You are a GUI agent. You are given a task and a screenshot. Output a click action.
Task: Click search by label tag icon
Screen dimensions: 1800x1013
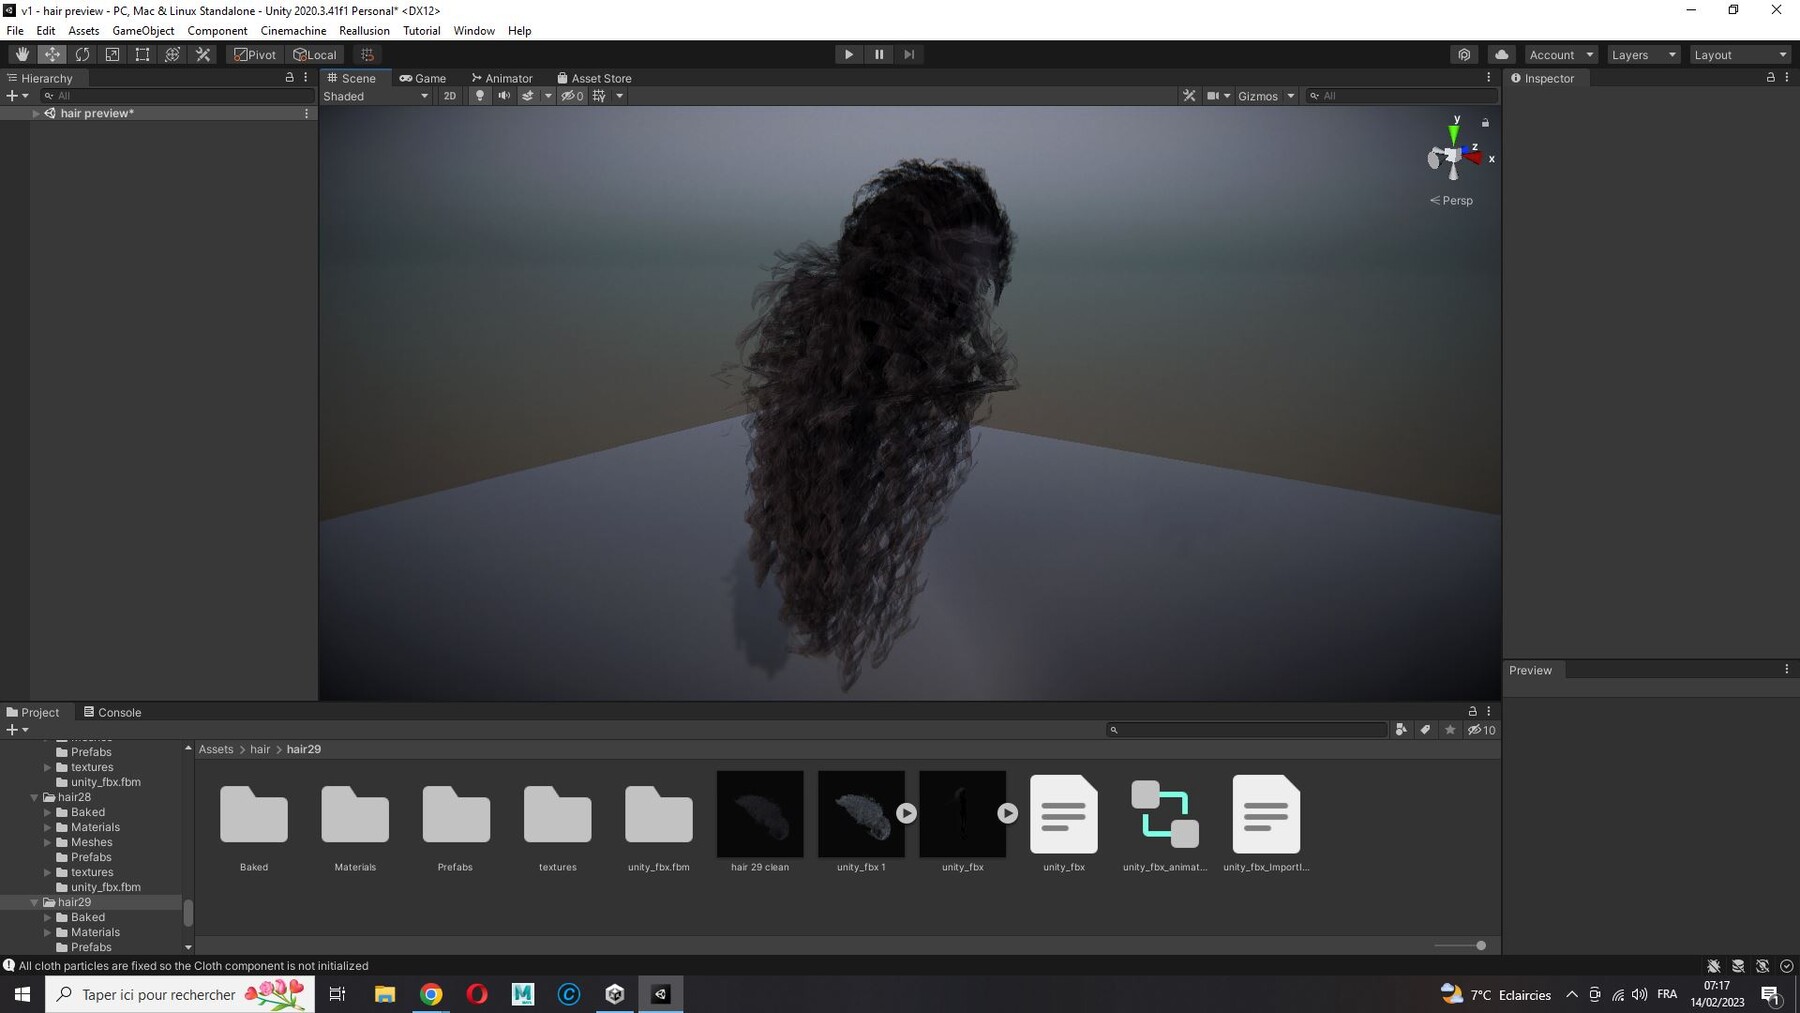click(1425, 730)
